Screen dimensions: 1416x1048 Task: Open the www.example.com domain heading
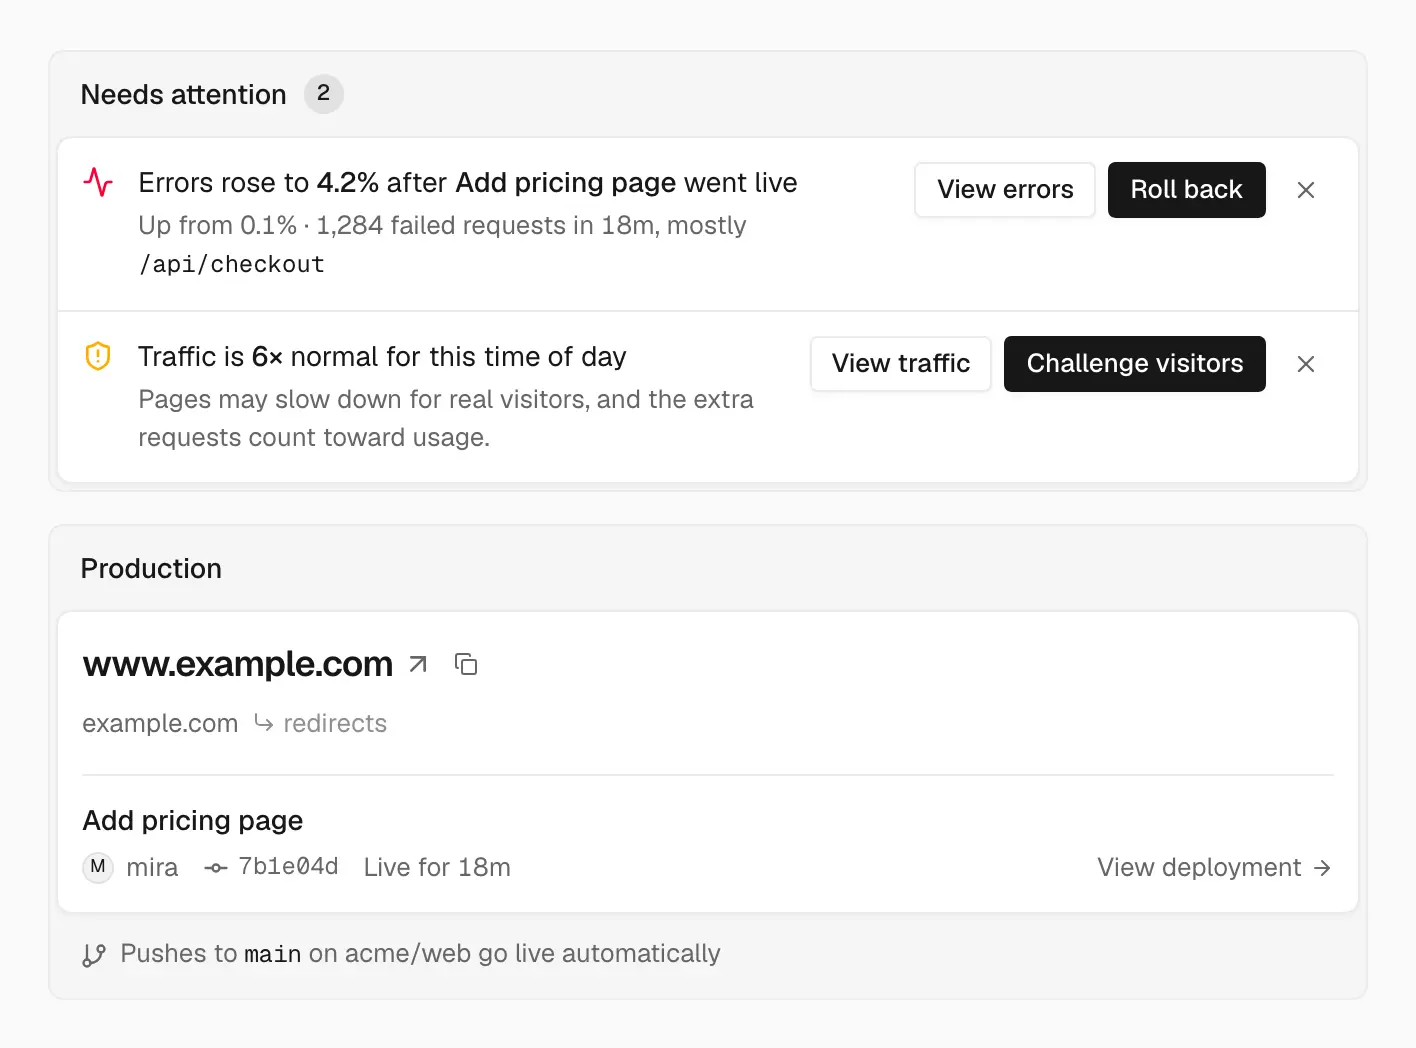coord(238,664)
